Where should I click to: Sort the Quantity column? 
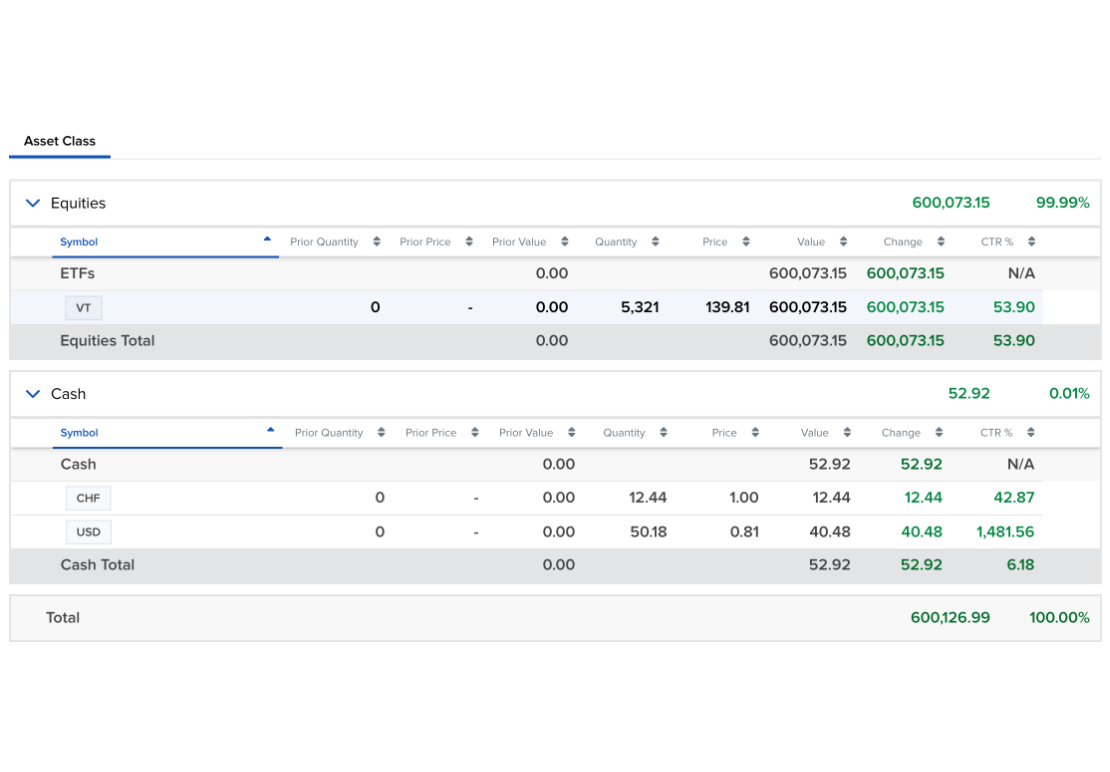(656, 241)
